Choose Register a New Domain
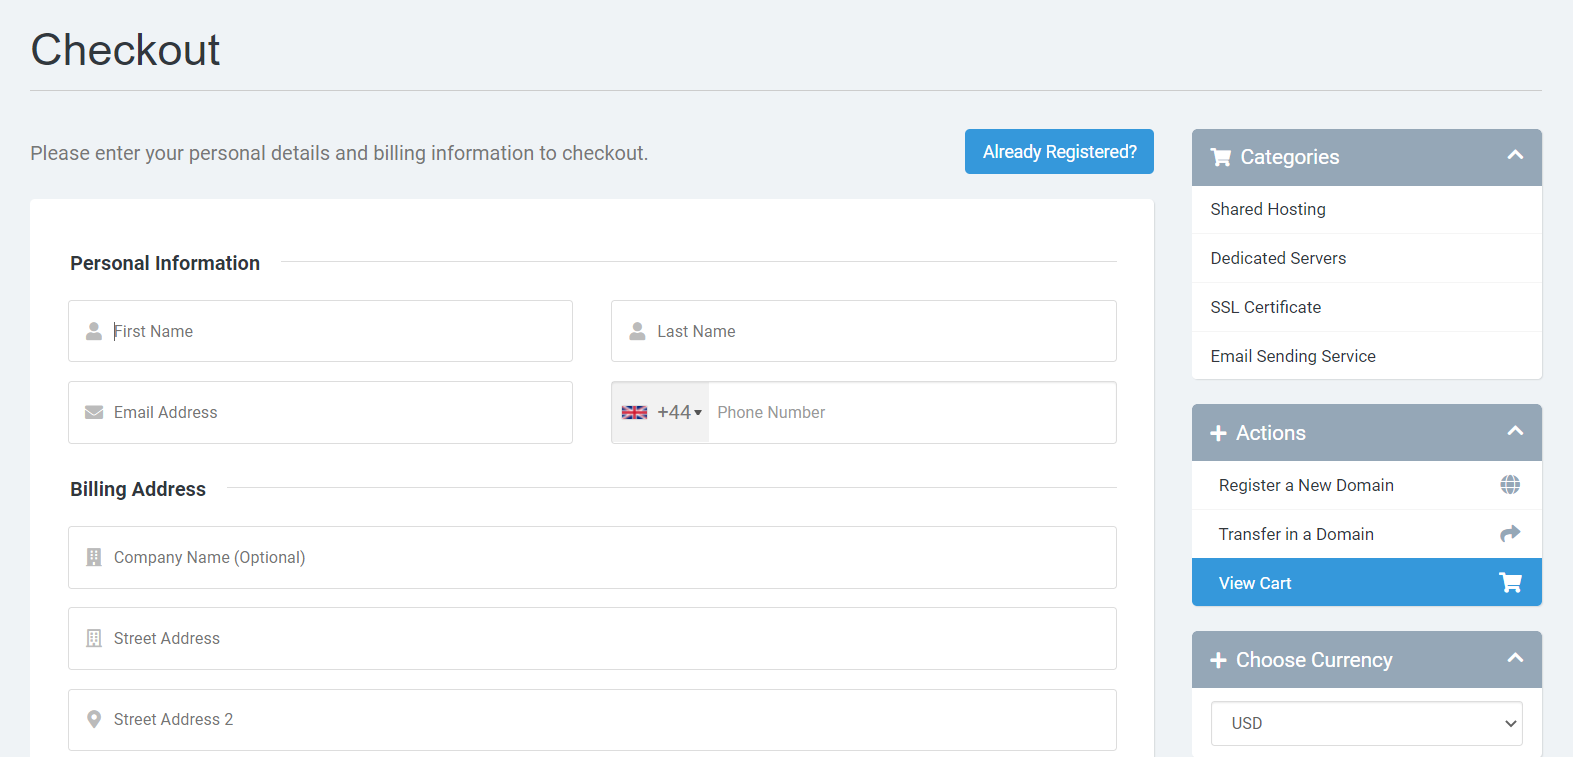Screen dimensions: 1573x757 point(1367,485)
